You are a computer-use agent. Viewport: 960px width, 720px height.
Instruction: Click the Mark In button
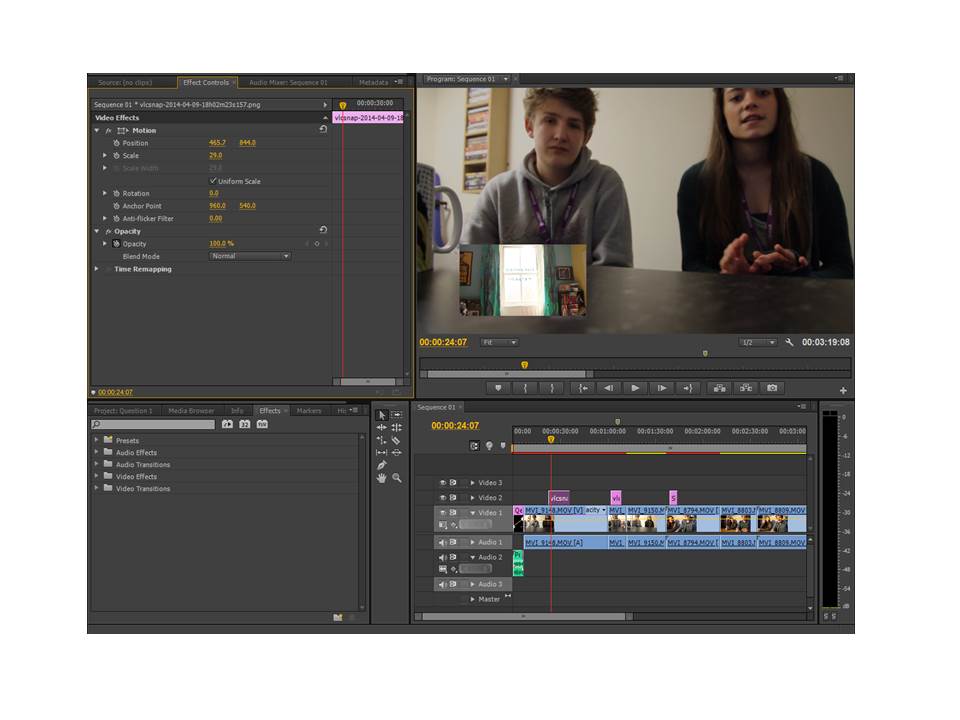click(525, 388)
